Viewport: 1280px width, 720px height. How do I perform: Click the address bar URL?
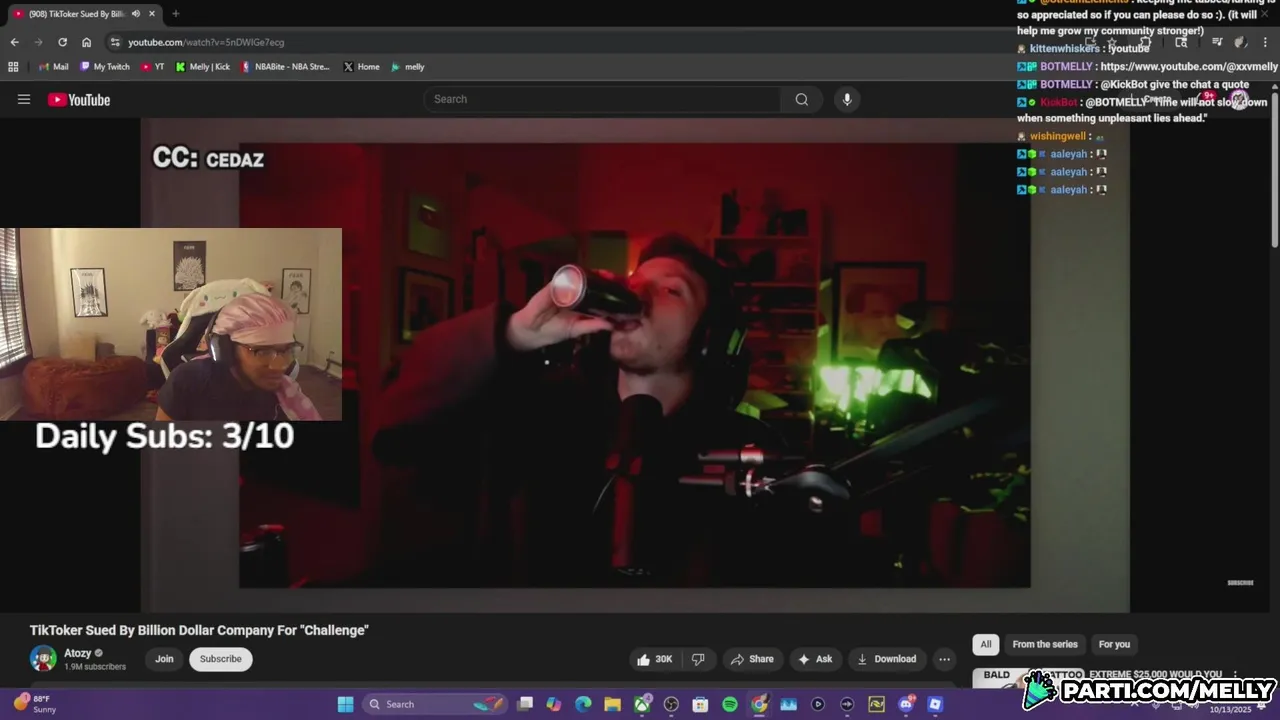(x=206, y=42)
